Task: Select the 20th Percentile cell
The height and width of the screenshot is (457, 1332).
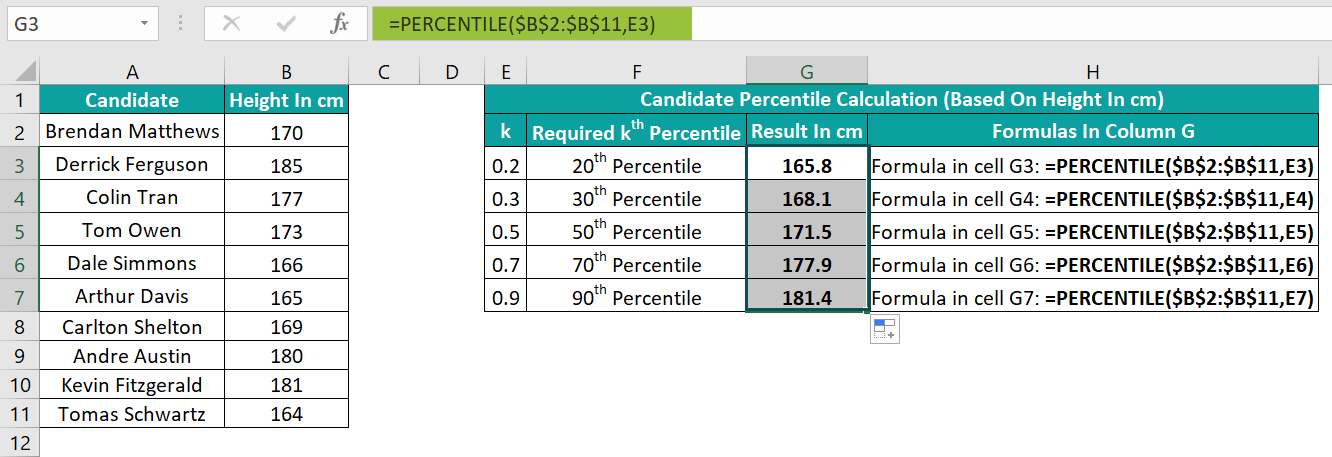Action: coord(637,165)
